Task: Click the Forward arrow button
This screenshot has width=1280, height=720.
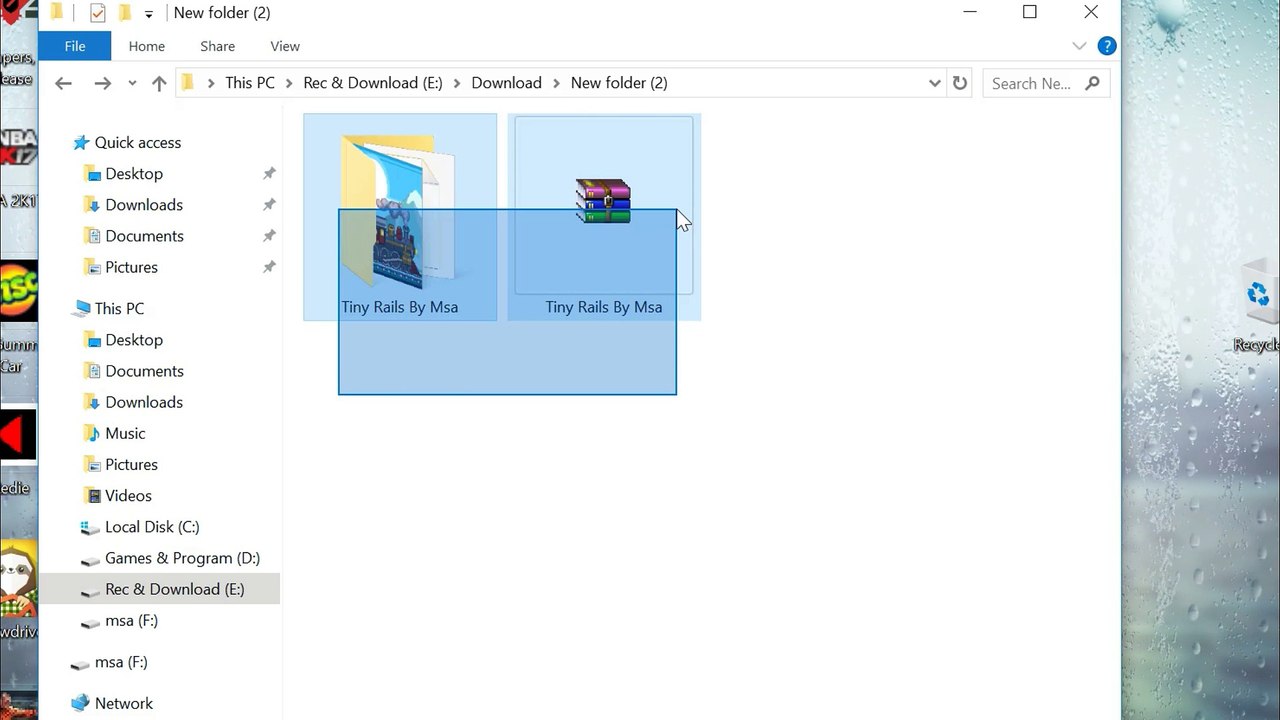Action: (x=102, y=83)
